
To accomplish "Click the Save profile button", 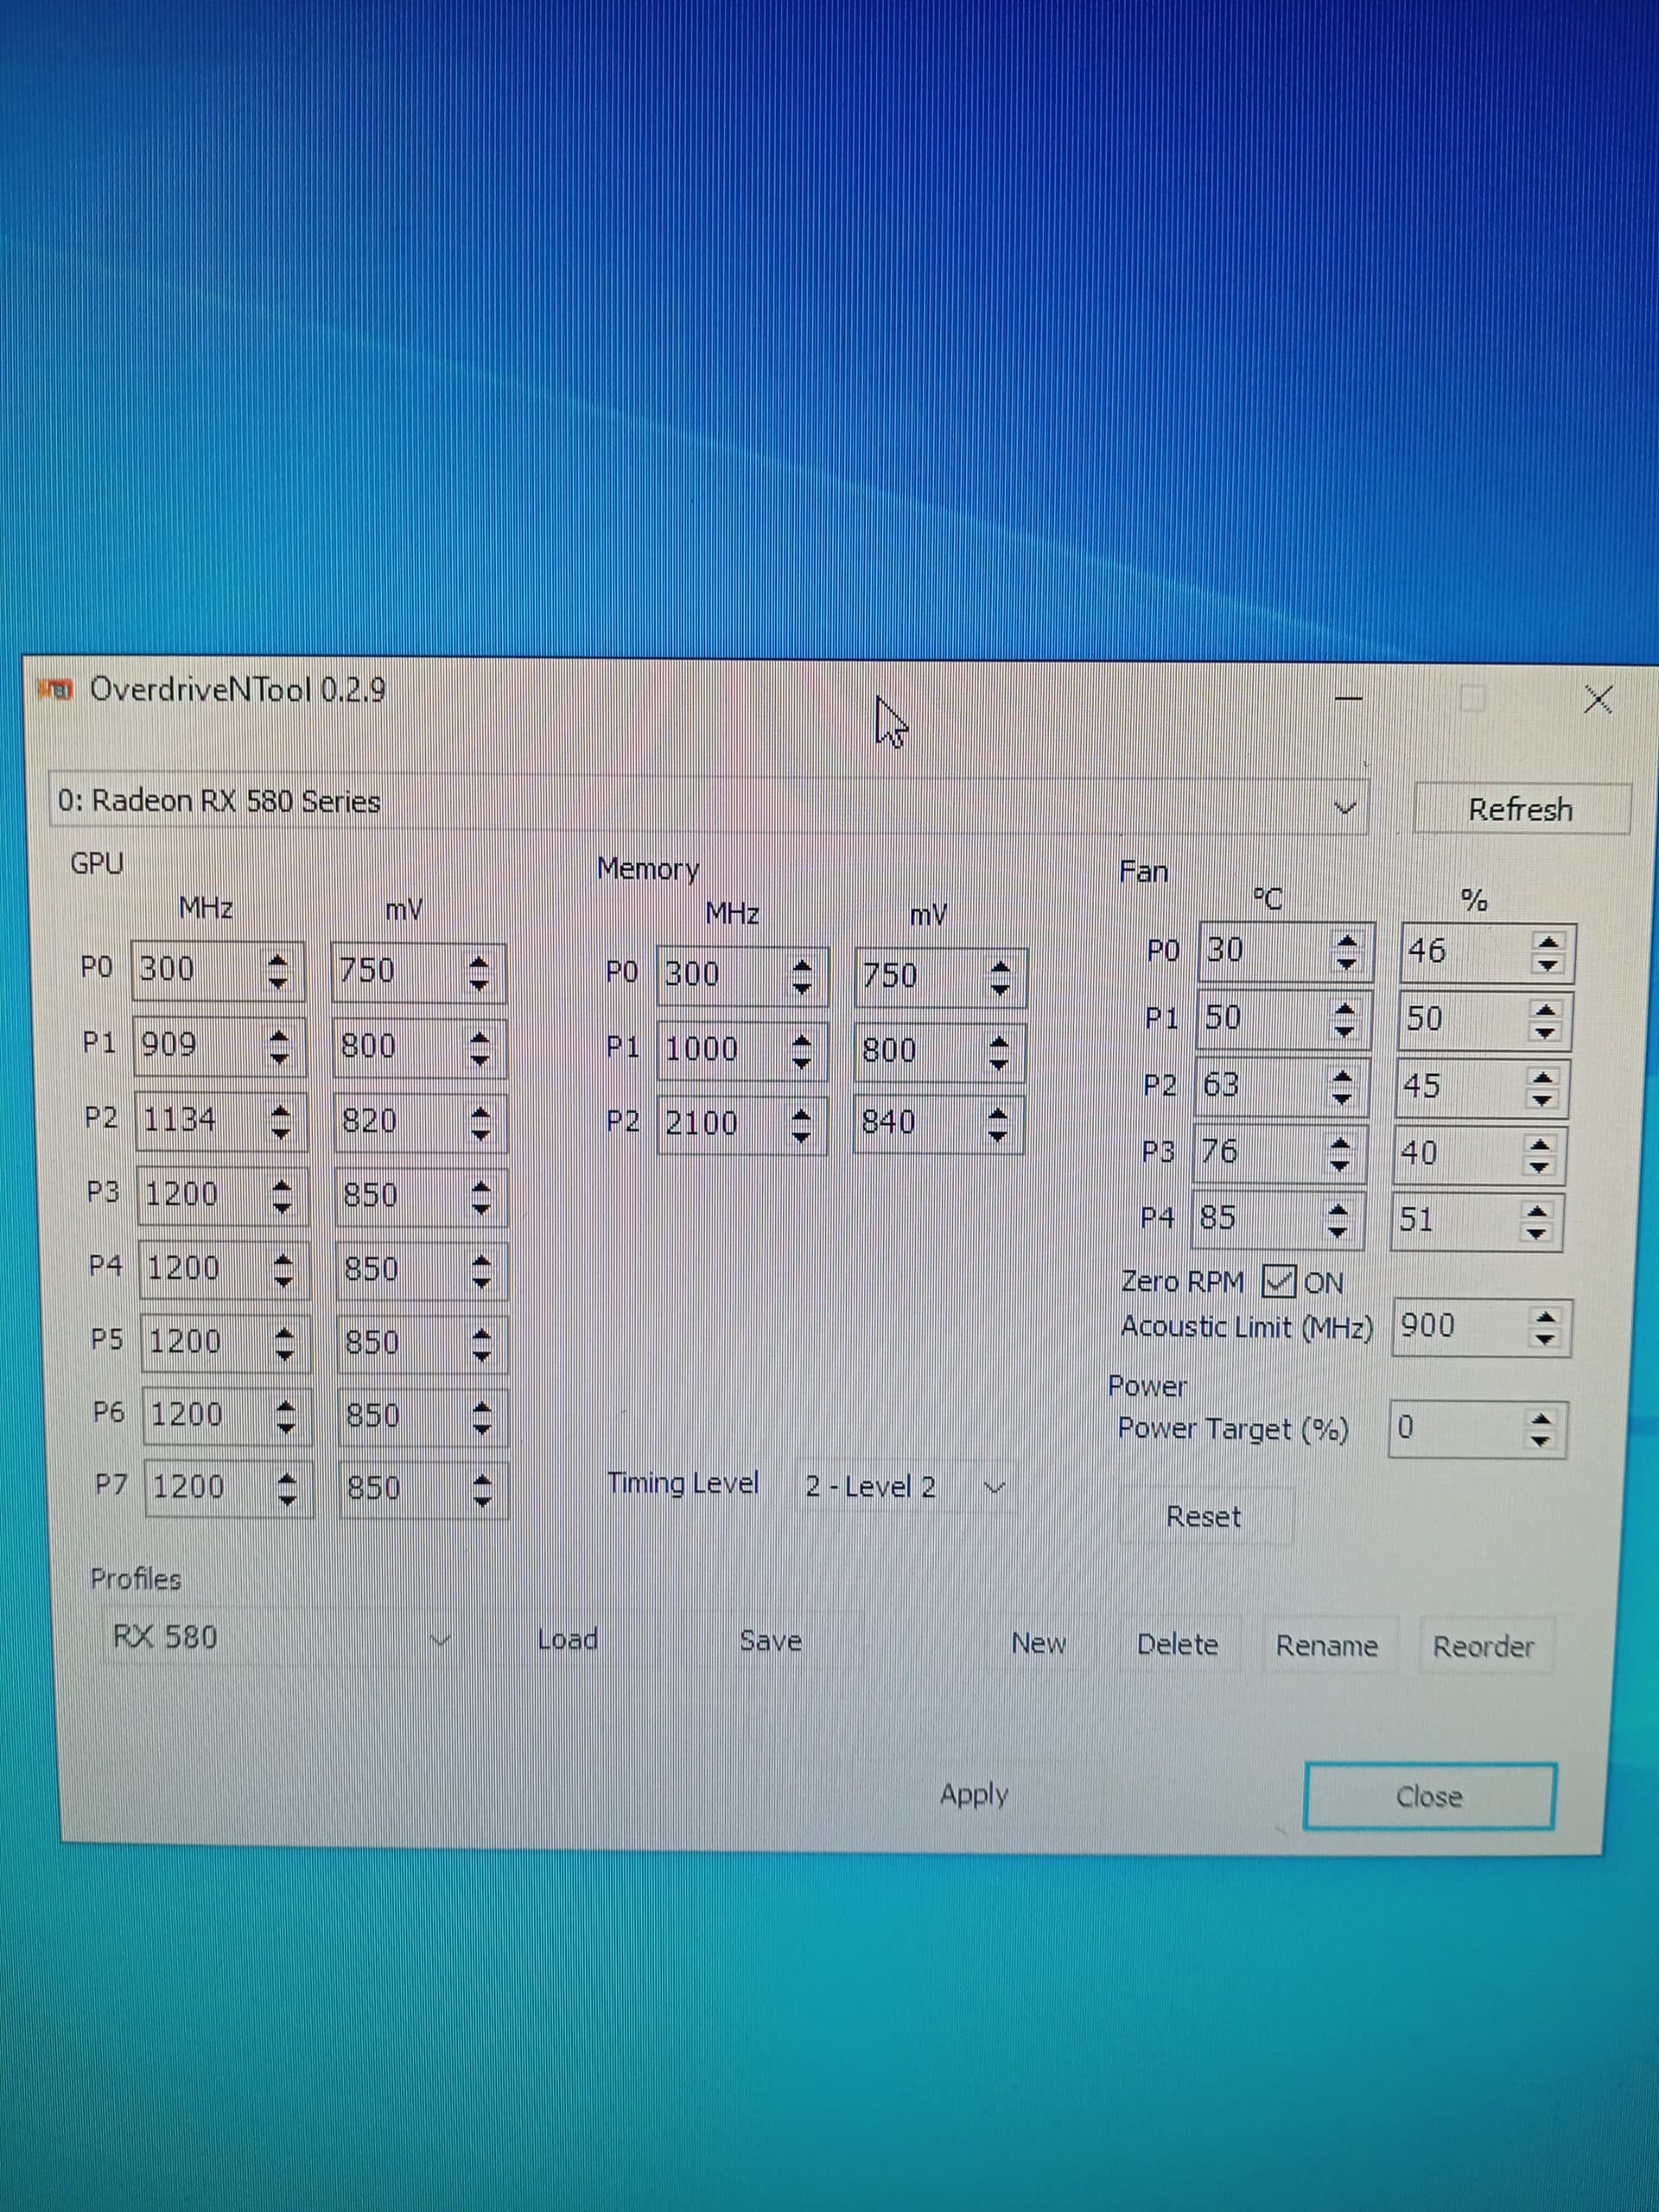I will click(770, 1640).
